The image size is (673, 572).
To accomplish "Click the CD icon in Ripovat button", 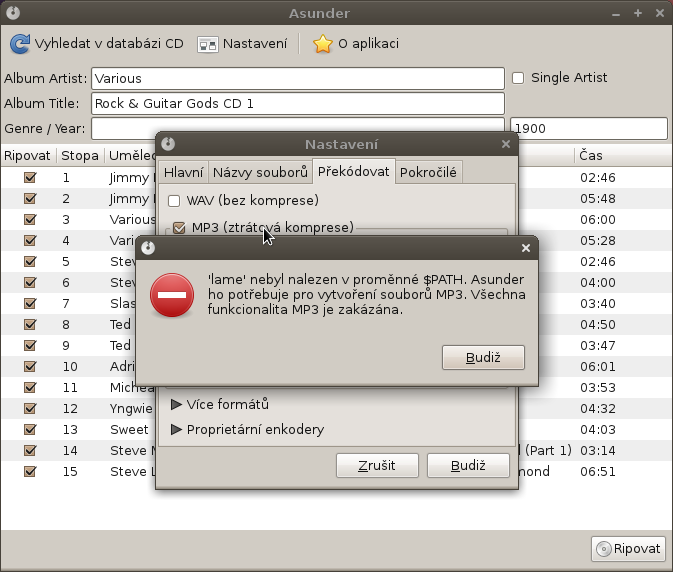I will tap(603, 549).
